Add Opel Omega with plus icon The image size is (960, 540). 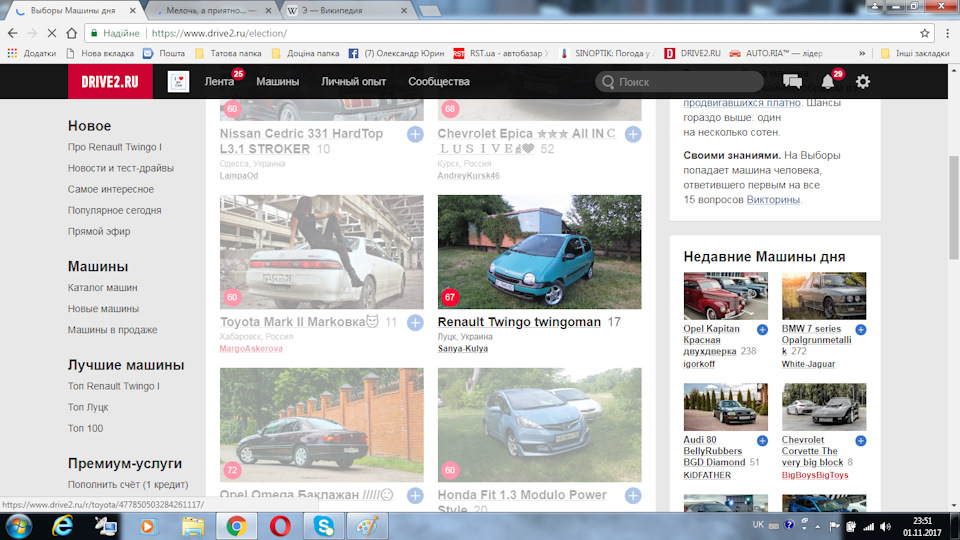[x=415, y=495]
